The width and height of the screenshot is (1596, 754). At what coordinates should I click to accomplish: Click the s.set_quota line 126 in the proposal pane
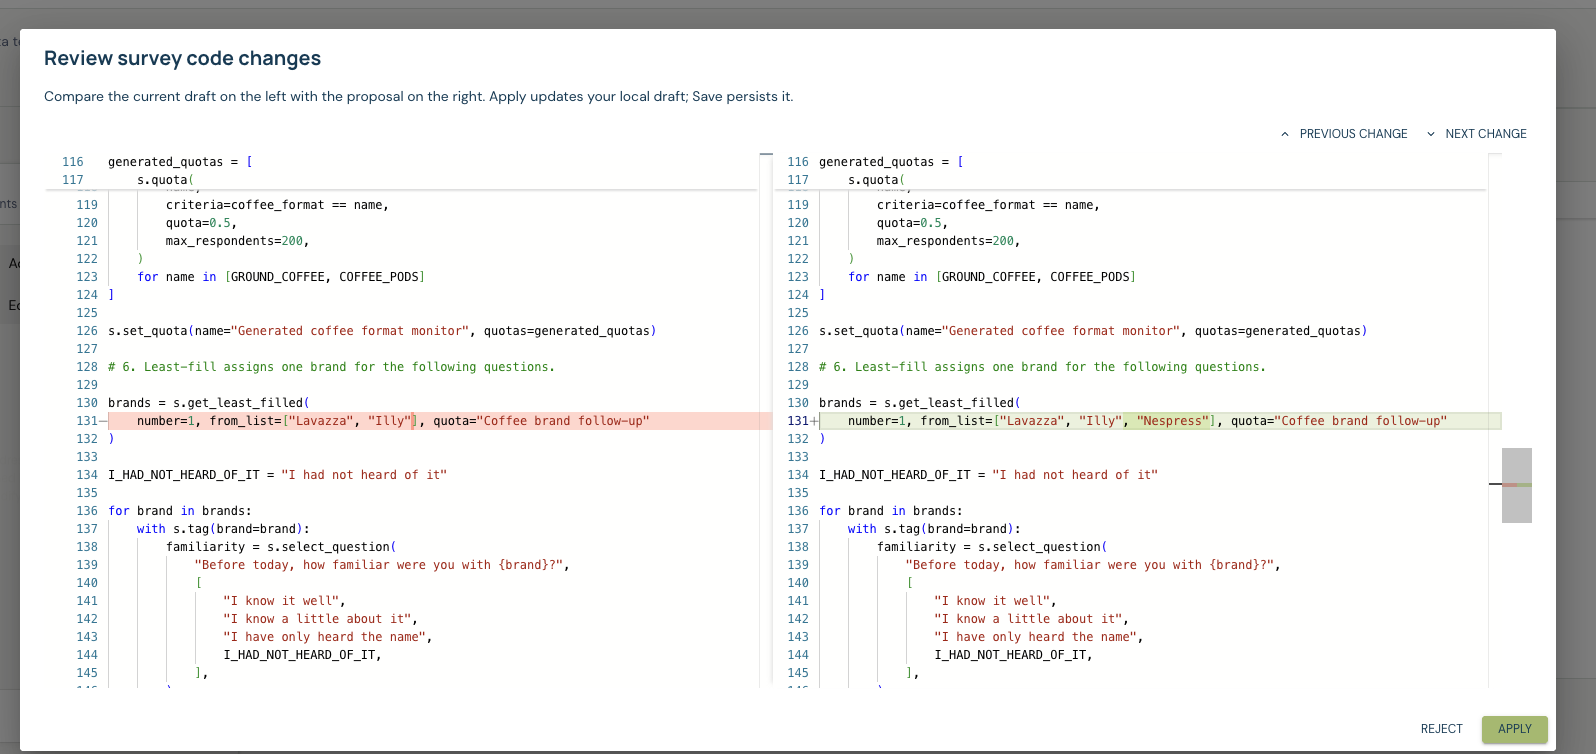coord(1093,331)
